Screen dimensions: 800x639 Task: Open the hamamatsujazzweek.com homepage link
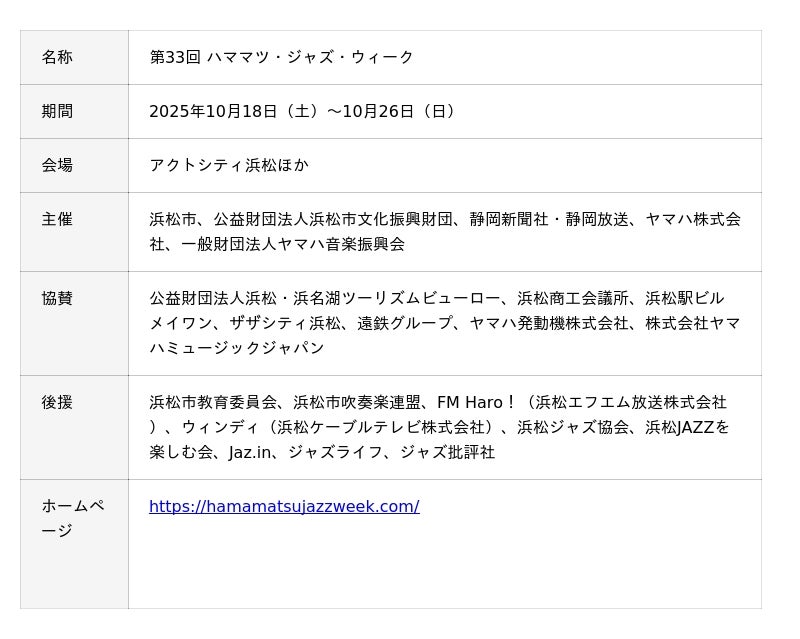(x=284, y=506)
